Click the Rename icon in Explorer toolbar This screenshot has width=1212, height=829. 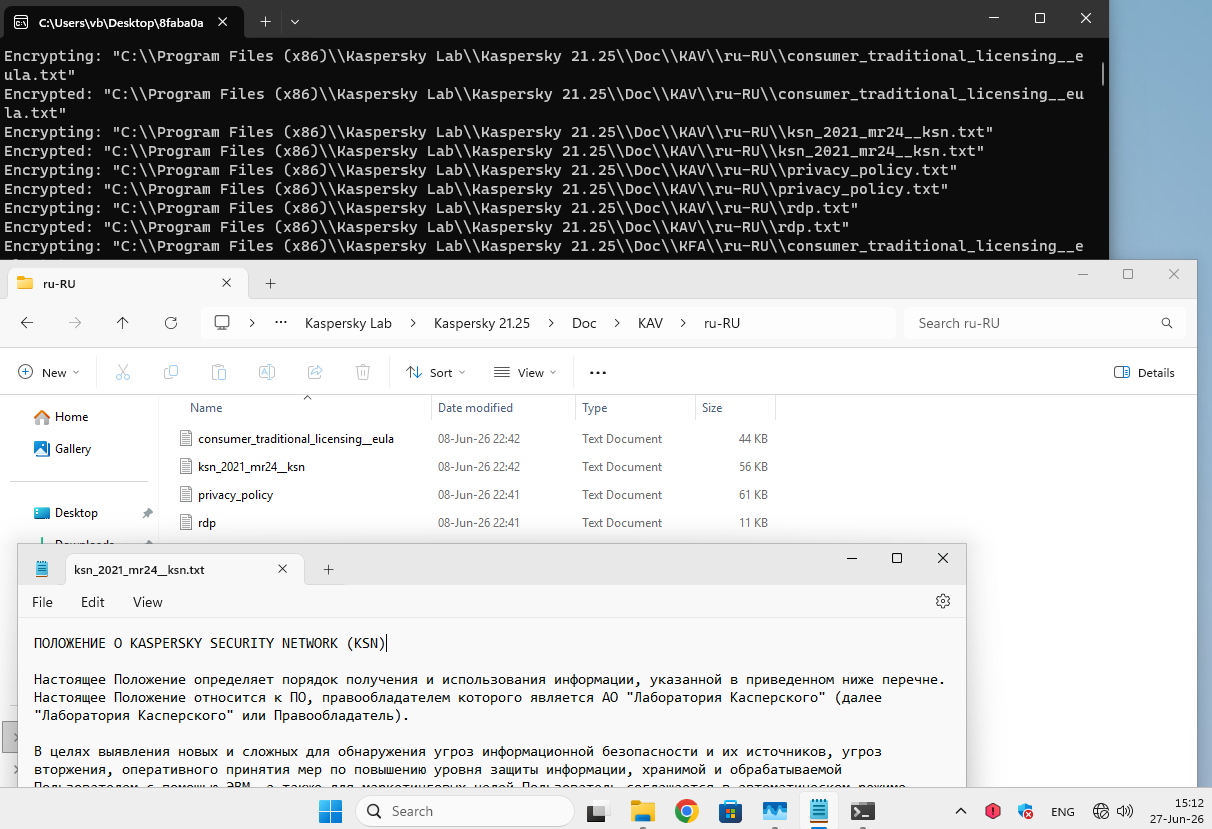(x=267, y=372)
